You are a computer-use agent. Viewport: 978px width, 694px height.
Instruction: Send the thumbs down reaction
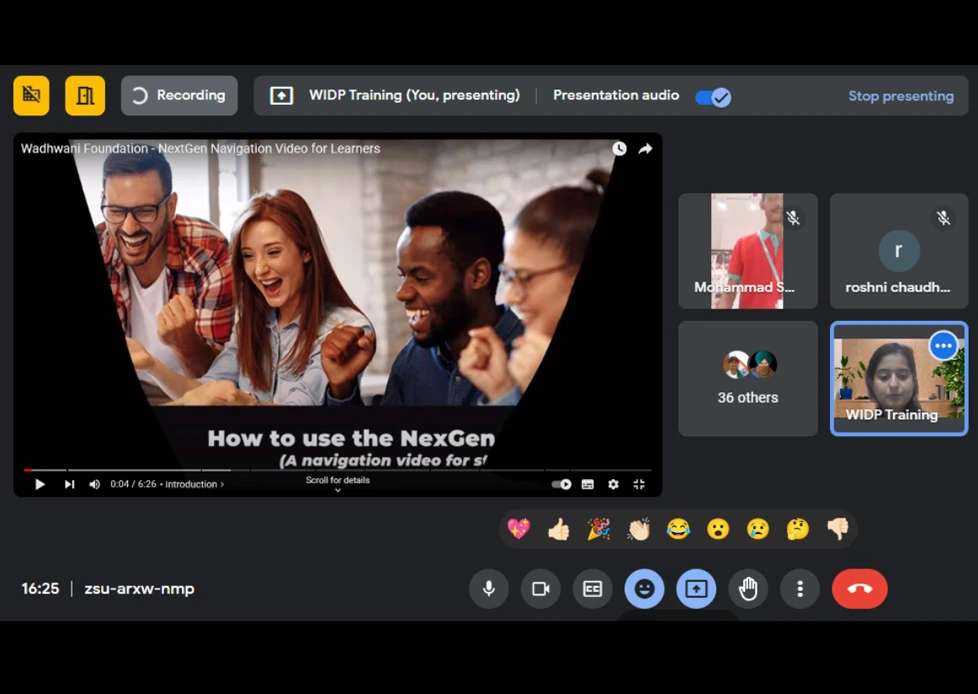[x=838, y=529]
